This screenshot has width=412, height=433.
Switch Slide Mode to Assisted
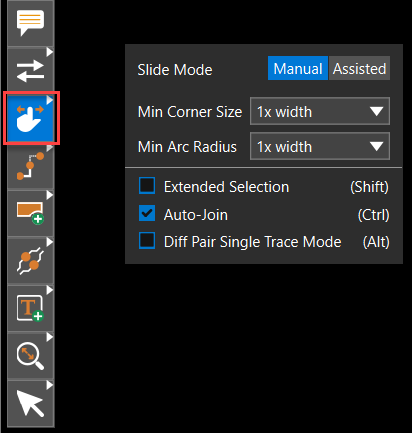[x=359, y=68]
